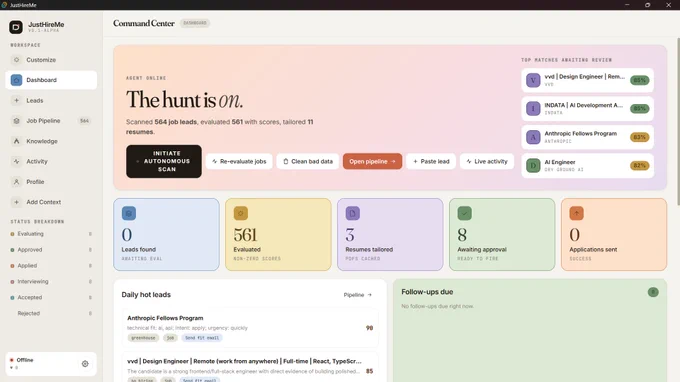Image resolution: width=680 pixels, height=382 pixels.
Task: Click the Activity pulse icon
Action: tap(16, 161)
